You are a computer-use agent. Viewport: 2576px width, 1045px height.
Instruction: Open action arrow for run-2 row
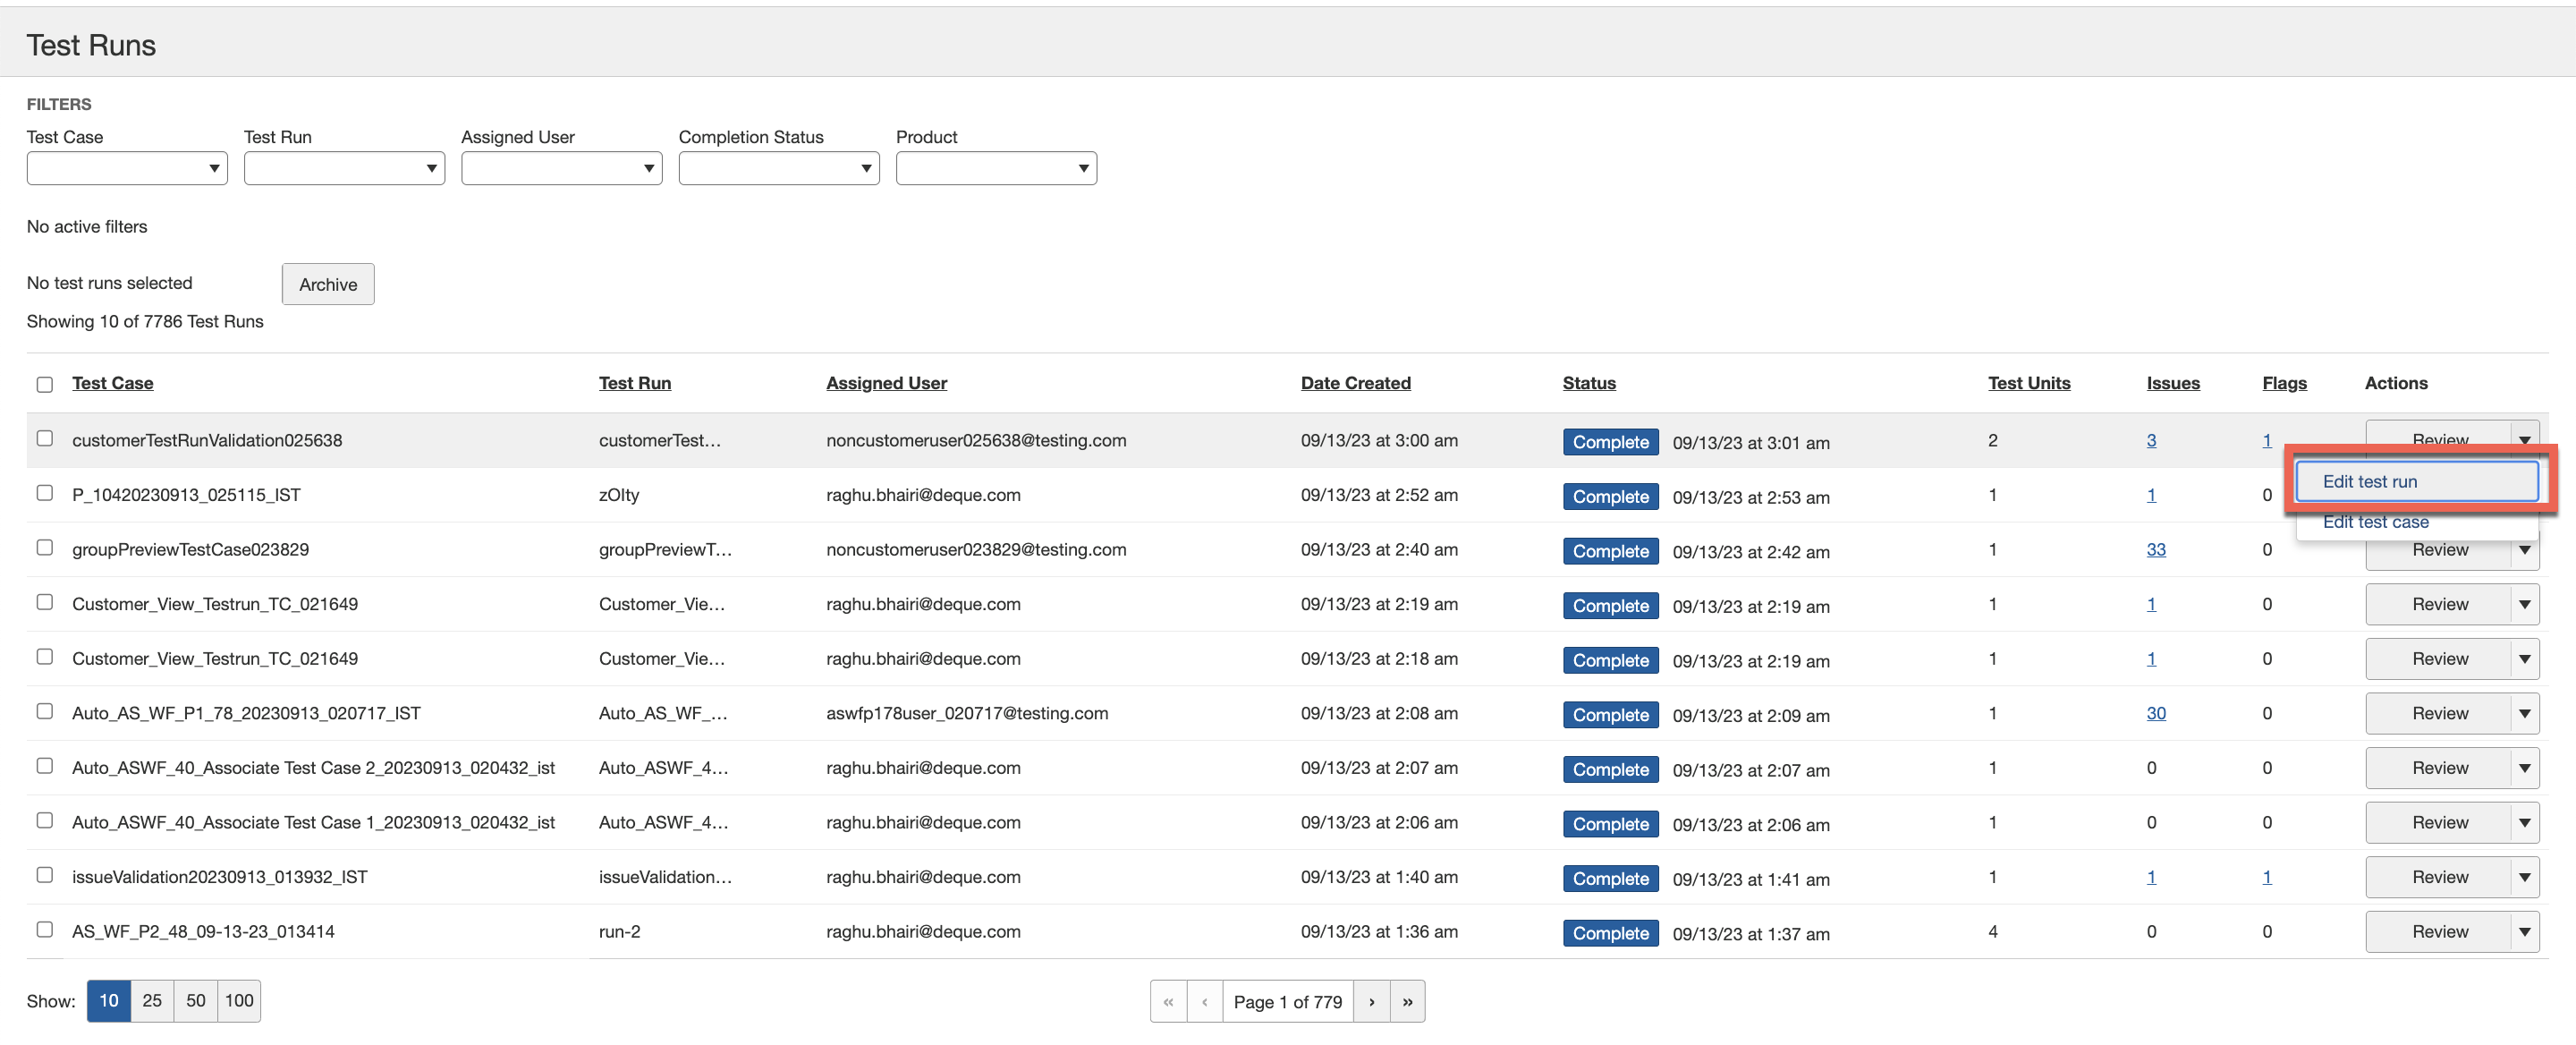(x=2524, y=932)
